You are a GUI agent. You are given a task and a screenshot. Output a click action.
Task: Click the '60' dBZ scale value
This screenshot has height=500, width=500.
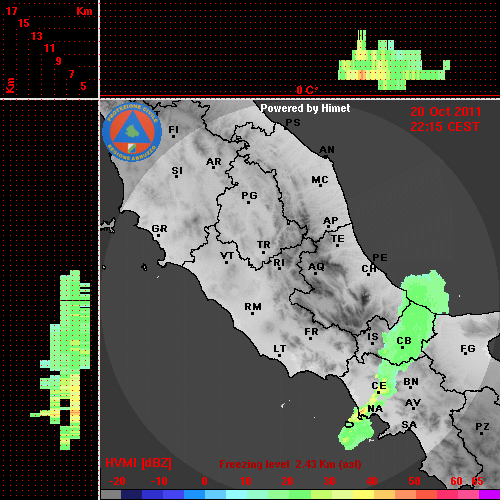[x=456, y=481]
